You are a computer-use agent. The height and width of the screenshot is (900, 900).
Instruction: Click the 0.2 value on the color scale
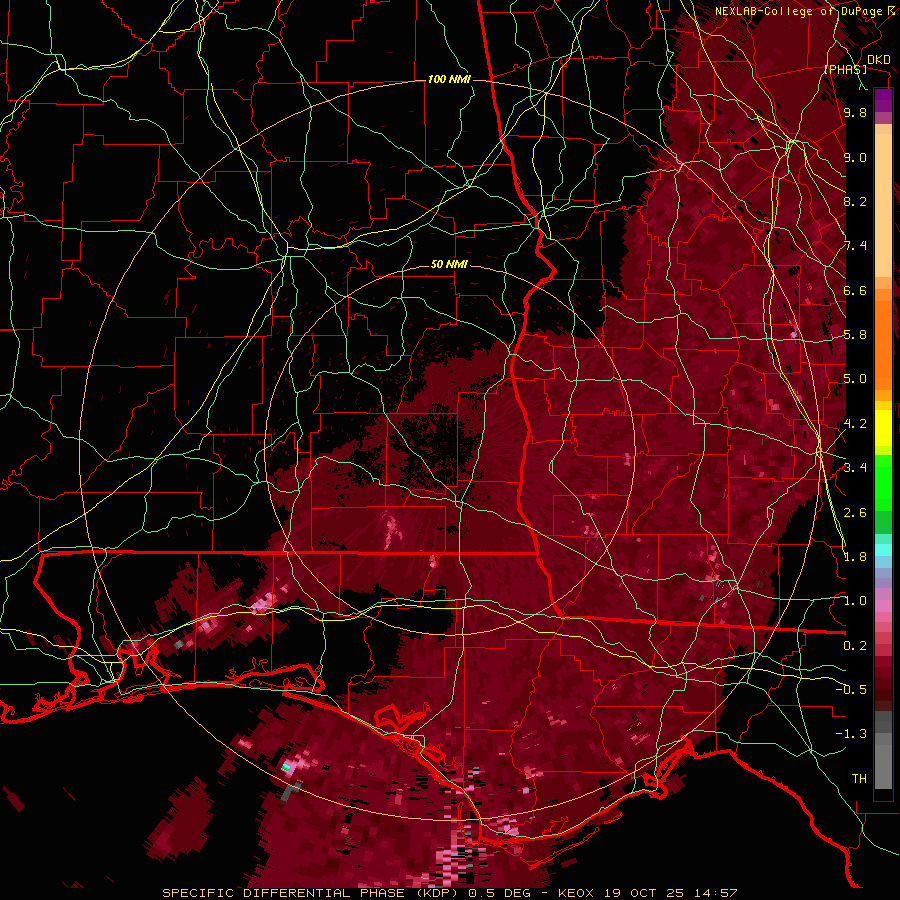[855, 646]
